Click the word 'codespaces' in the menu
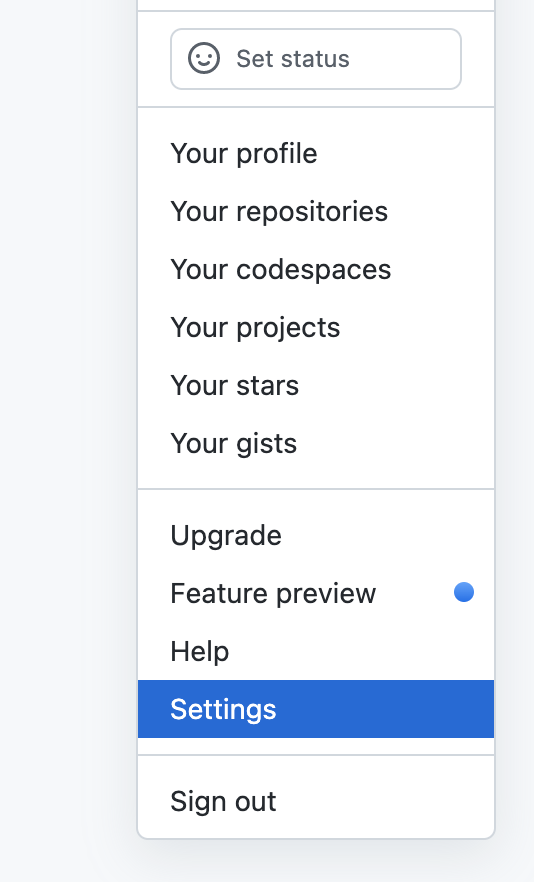This screenshot has height=882, width=534. point(313,270)
